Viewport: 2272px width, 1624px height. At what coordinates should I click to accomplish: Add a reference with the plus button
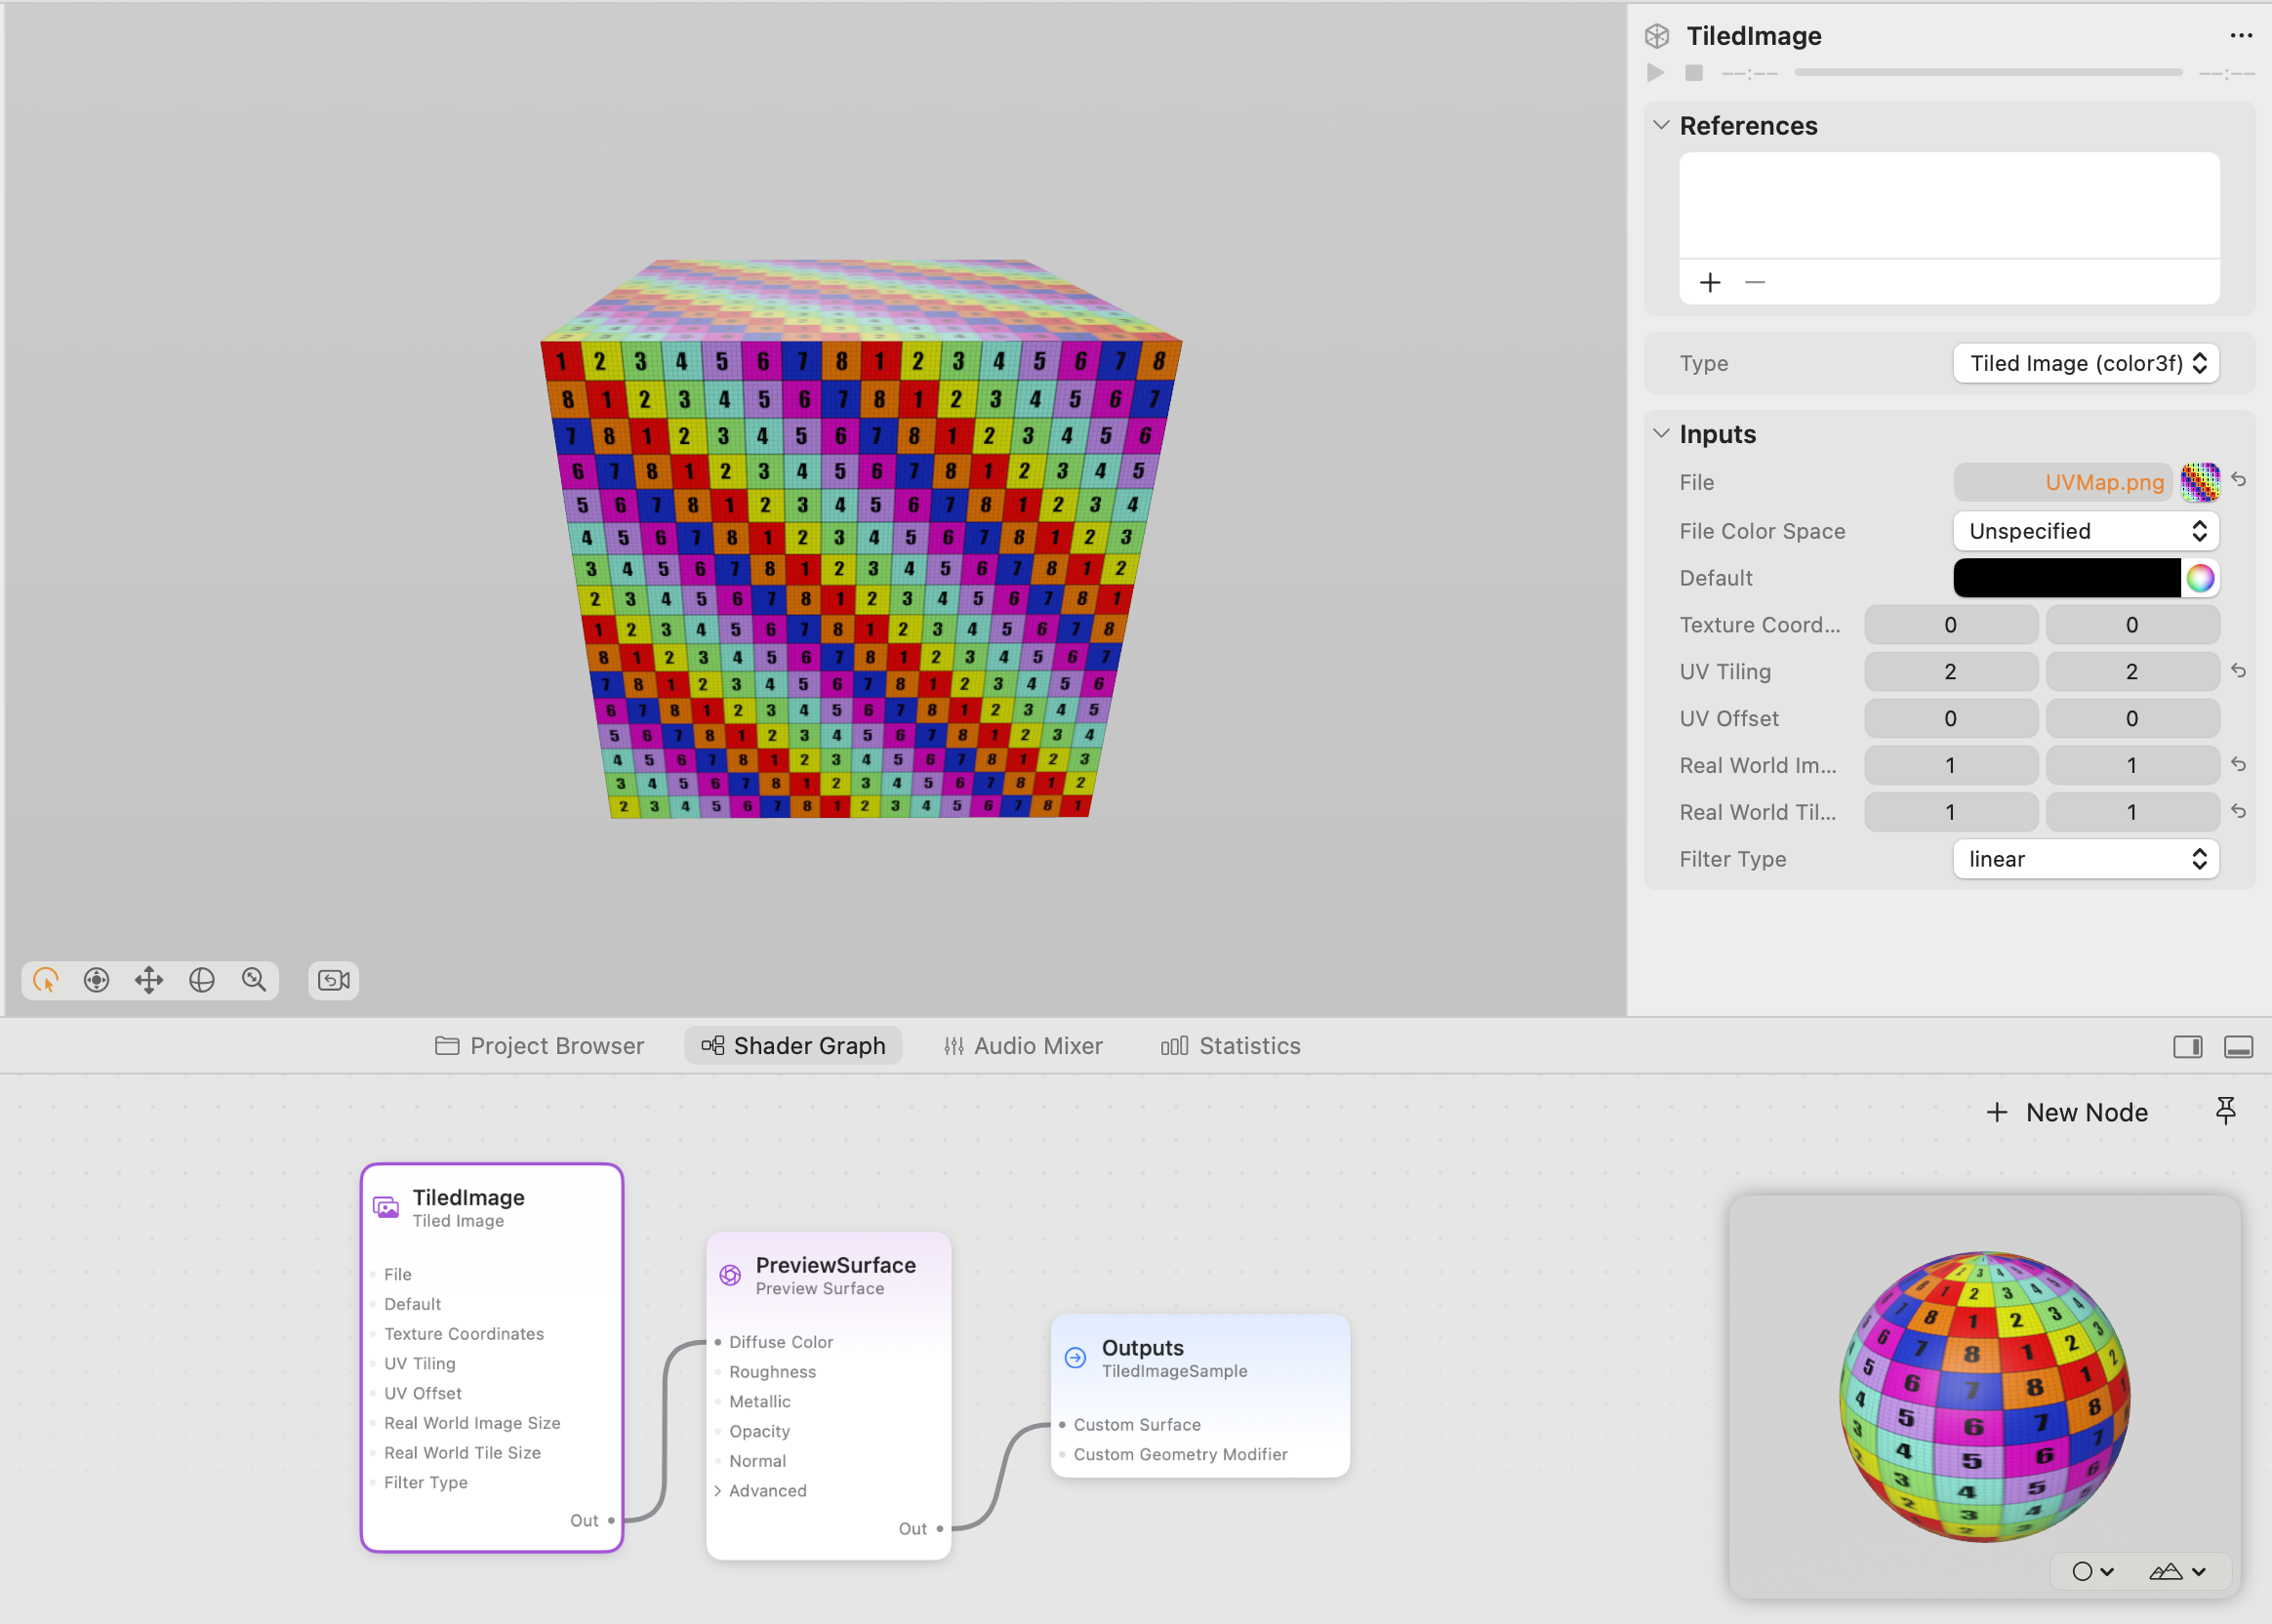tap(1709, 282)
